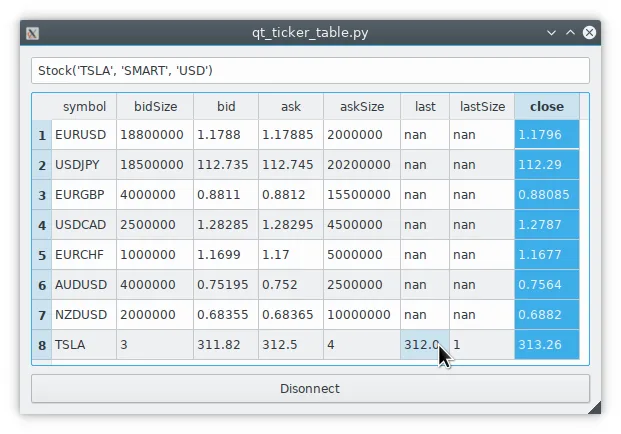Click the USDJPY symbol cell
621x434 pixels.
pos(84,165)
